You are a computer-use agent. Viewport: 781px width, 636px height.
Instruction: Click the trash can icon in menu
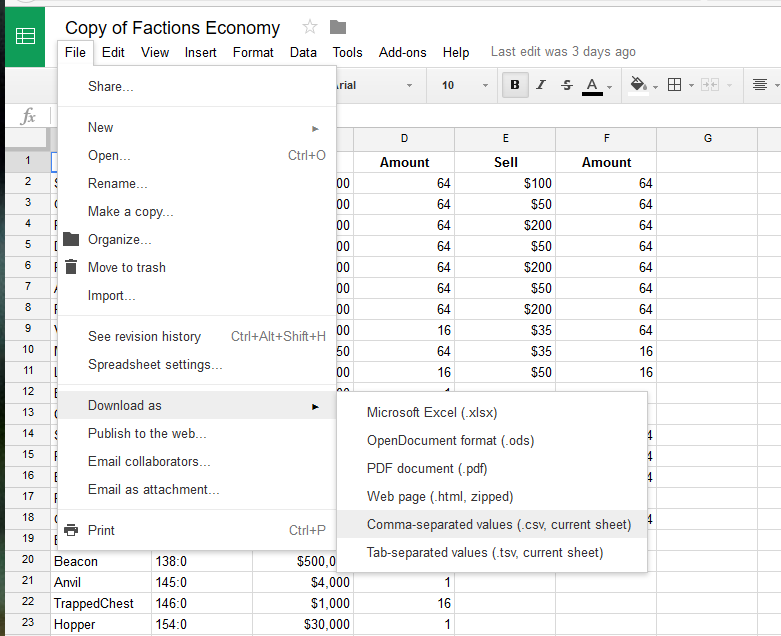[71, 267]
